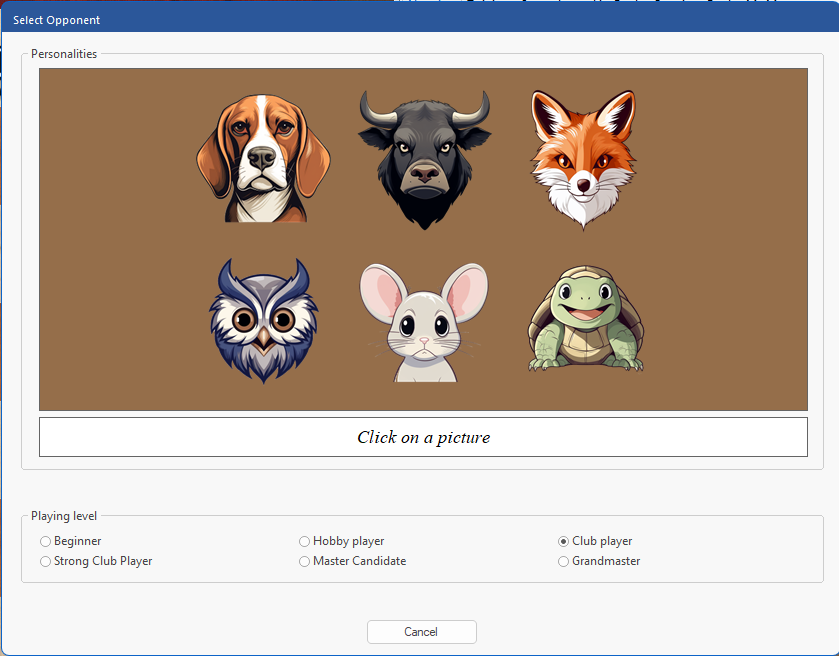Image resolution: width=839 pixels, height=656 pixels.
Task: Click the Beginner label text
Action: (x=78, y=541)
